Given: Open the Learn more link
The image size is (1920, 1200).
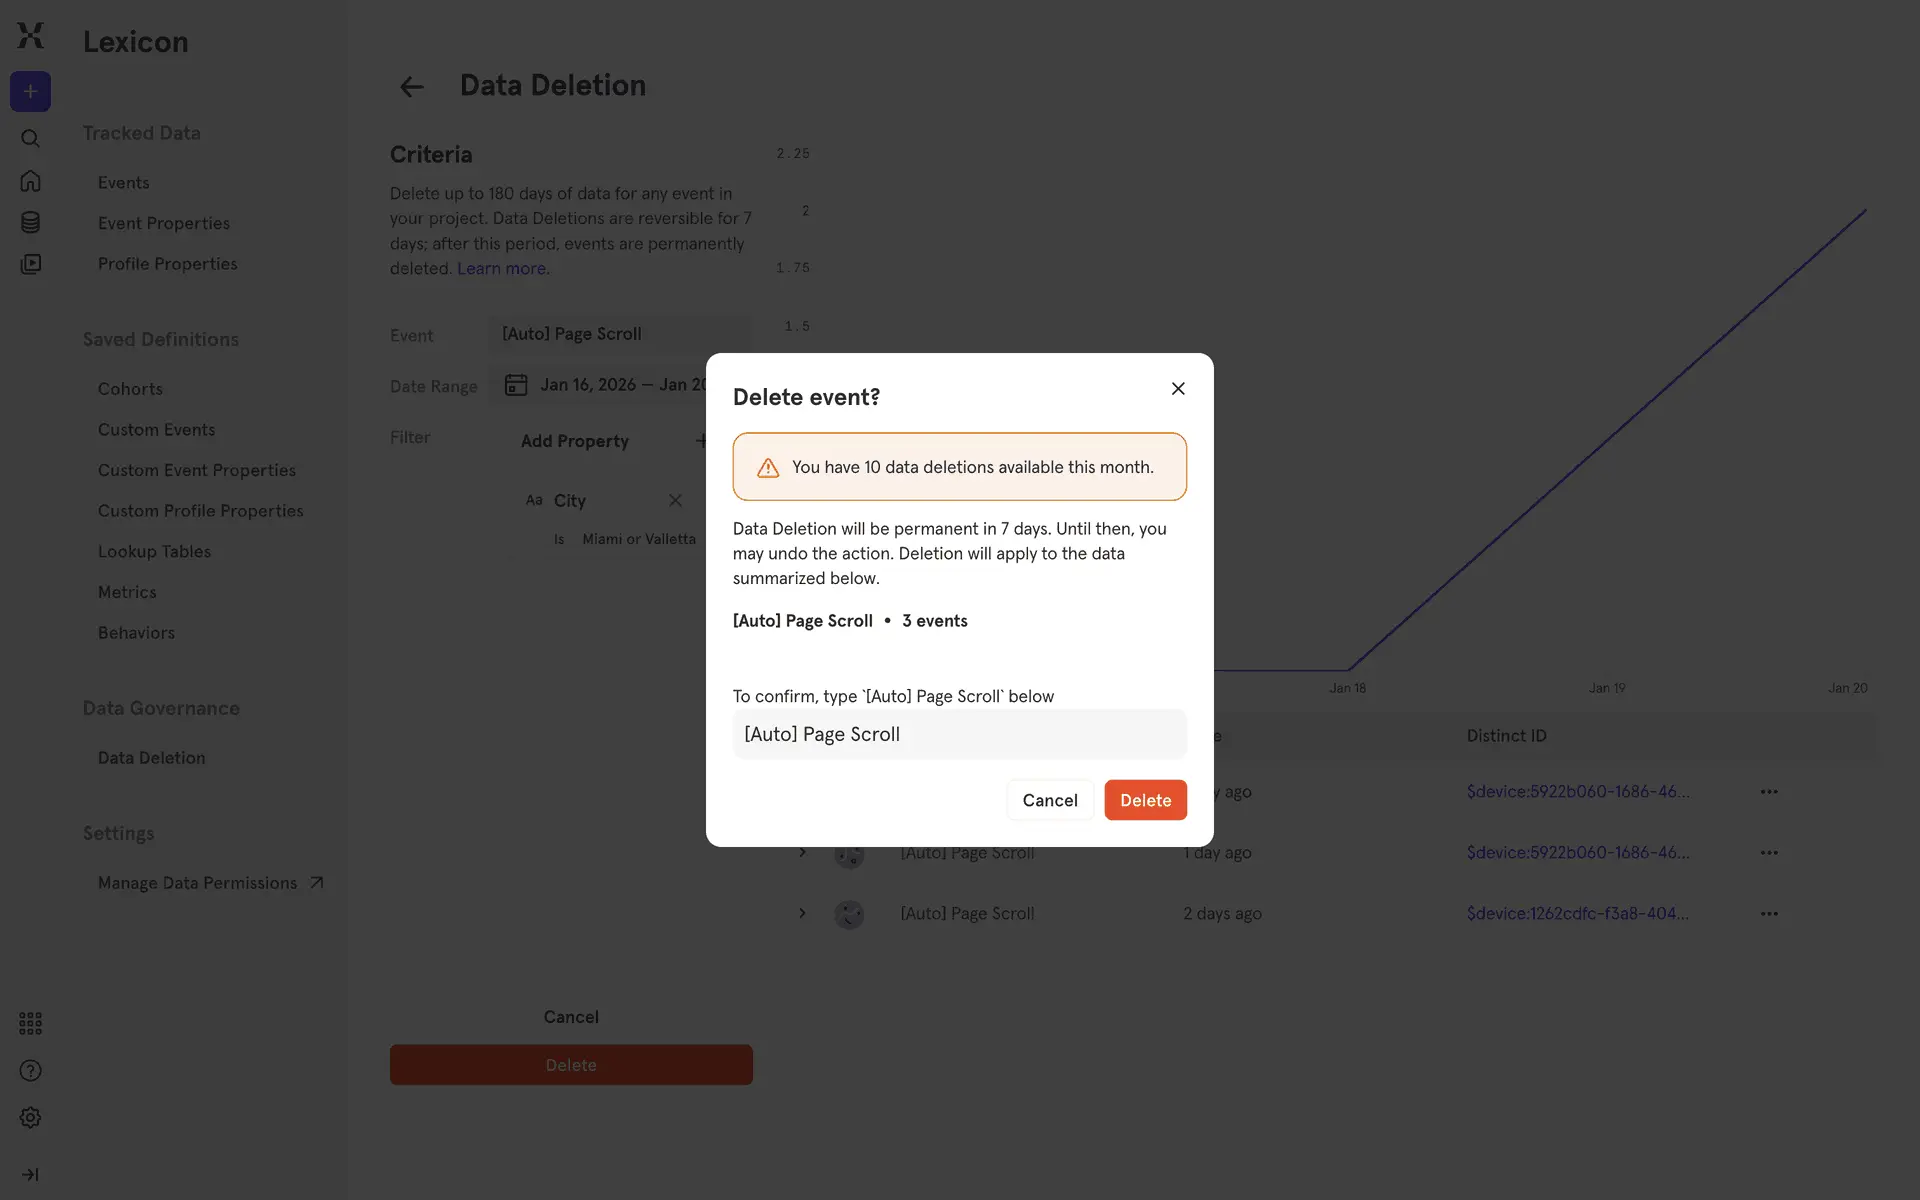Looking at the screenshot, I should [x=501, y=269].
